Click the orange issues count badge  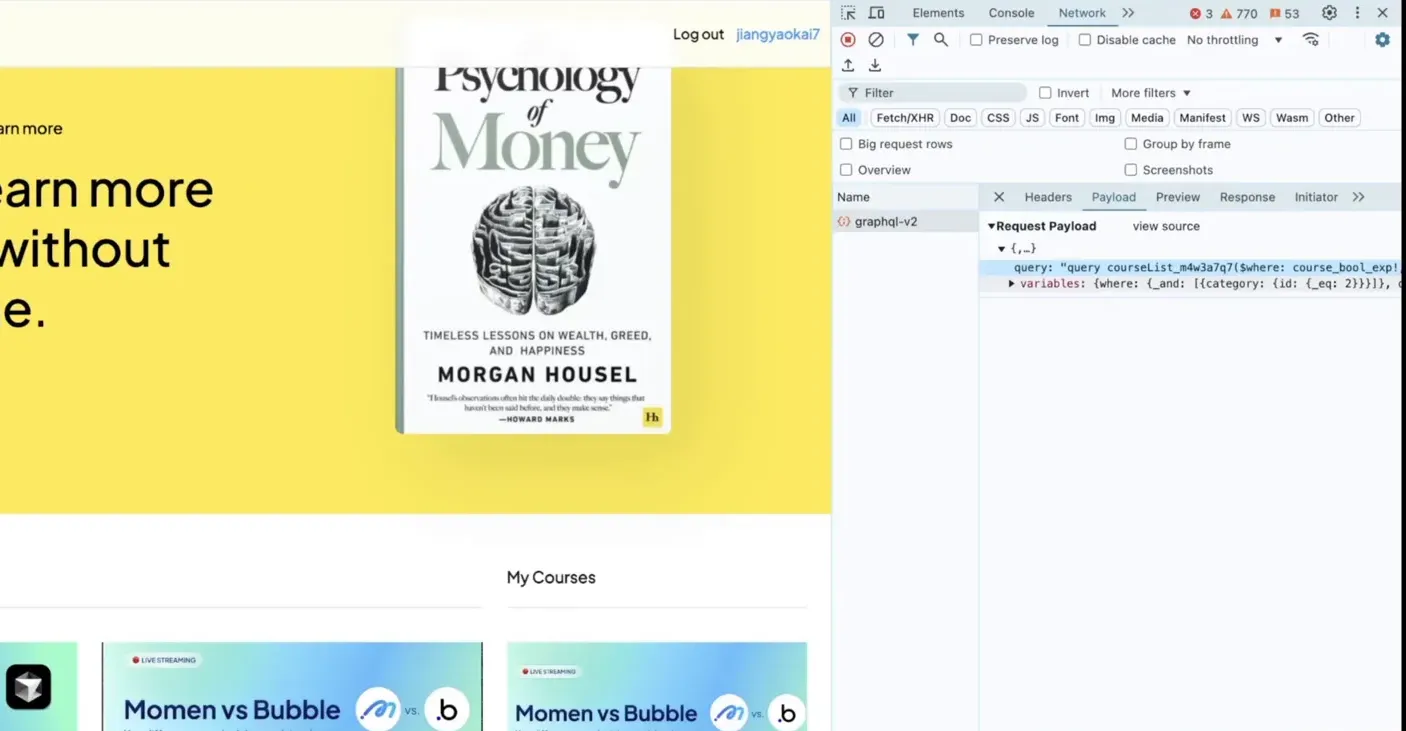tap(1284, 14)
